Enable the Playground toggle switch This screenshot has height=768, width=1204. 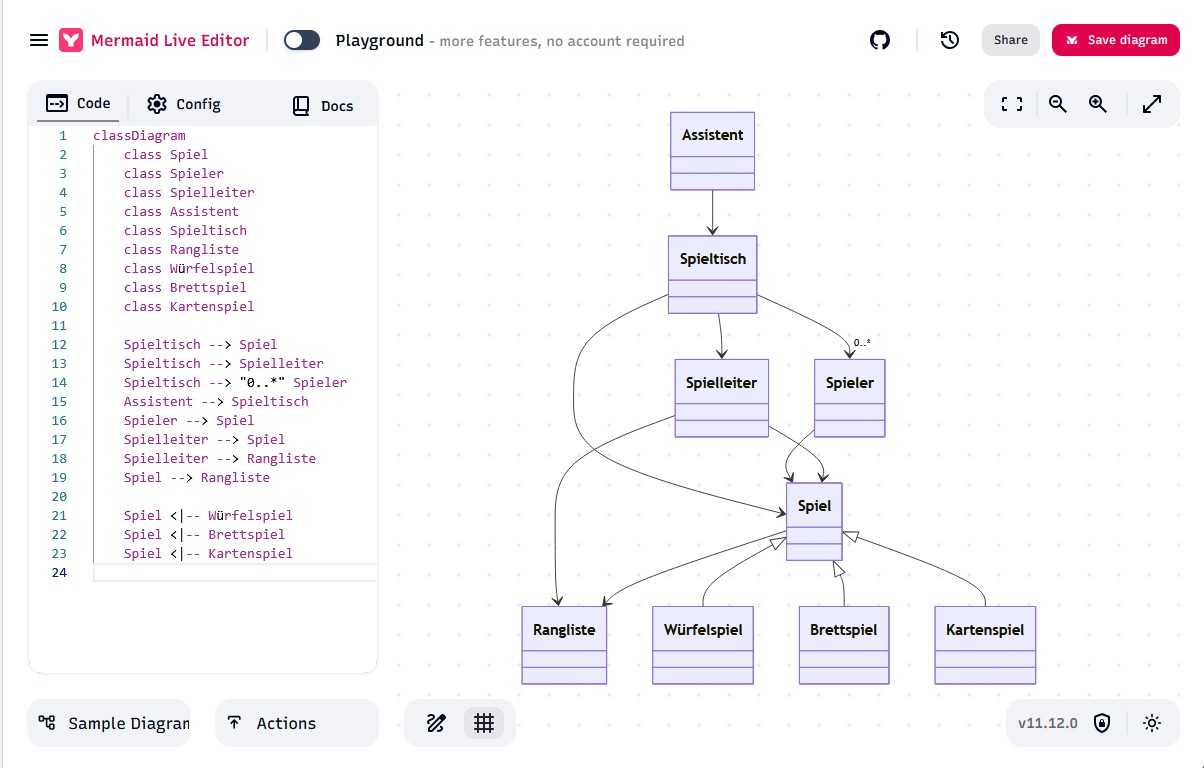tap(302, 40)
